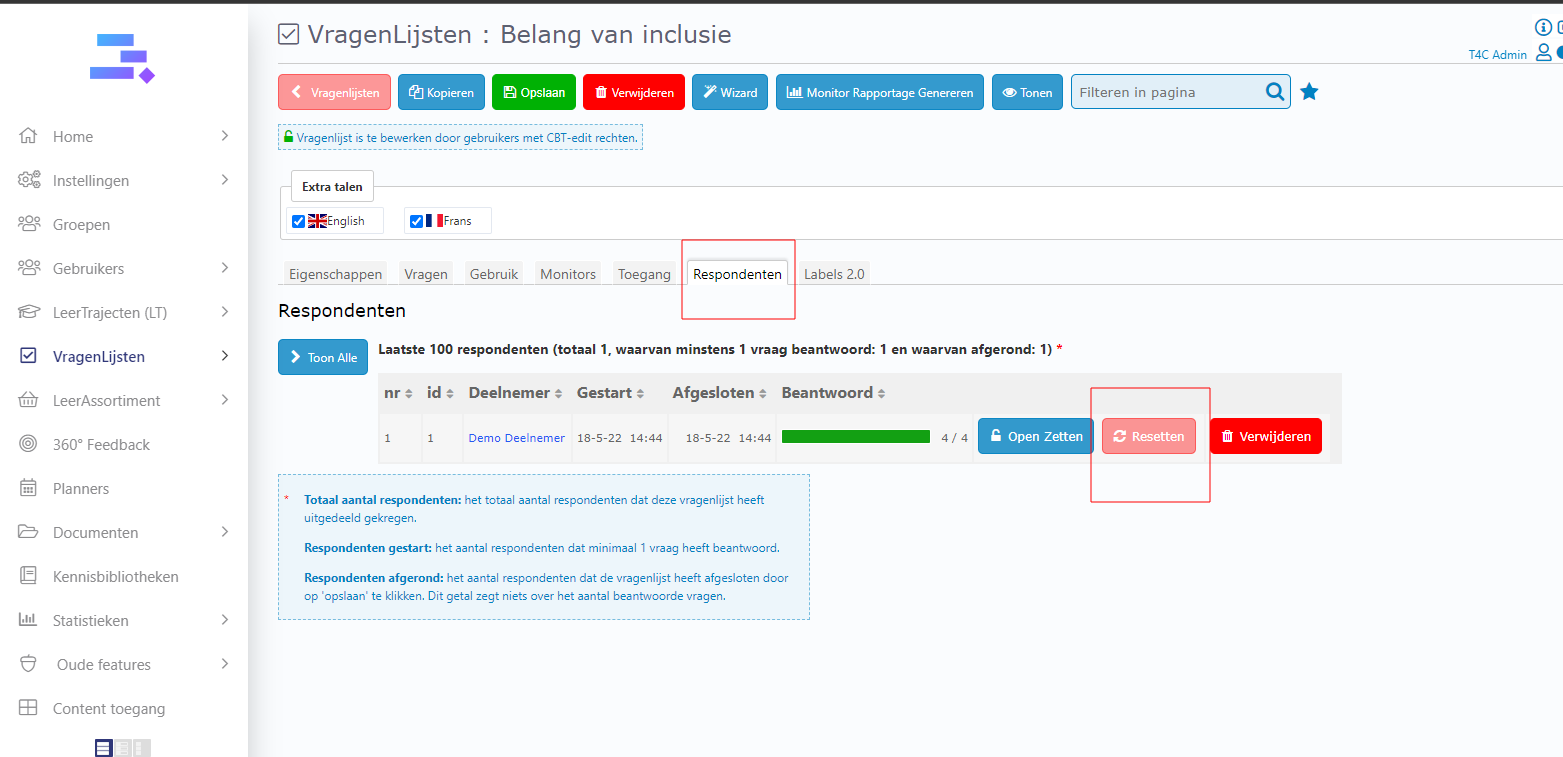1563x757 pixels.
Task: Switch to the Vragen tab
Action: click(x=426, y=274)
